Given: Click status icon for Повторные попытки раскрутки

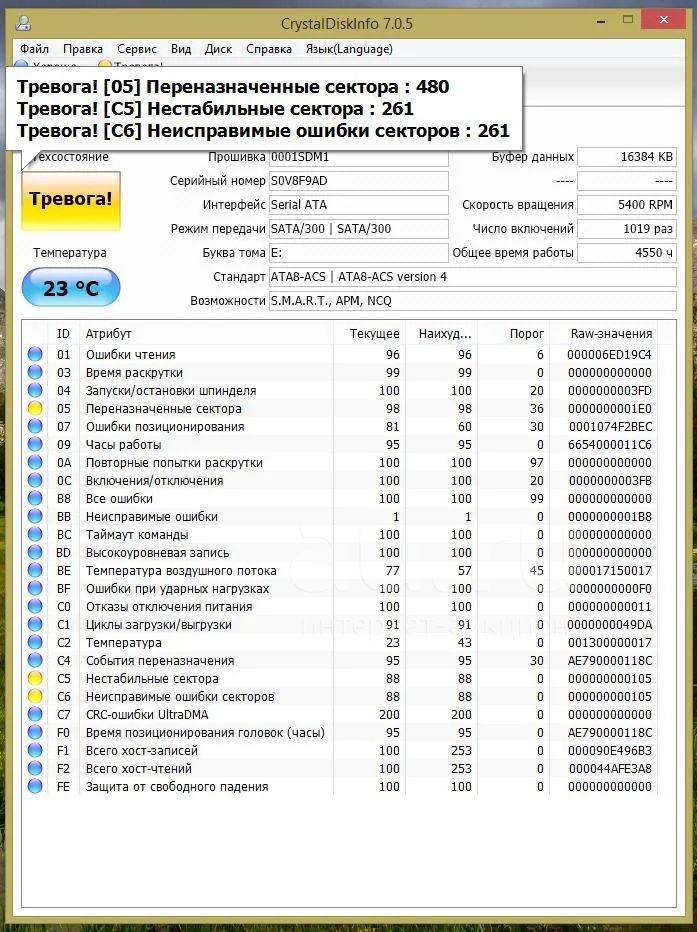Looking at the screenshot, I should [x=35, y=462].
